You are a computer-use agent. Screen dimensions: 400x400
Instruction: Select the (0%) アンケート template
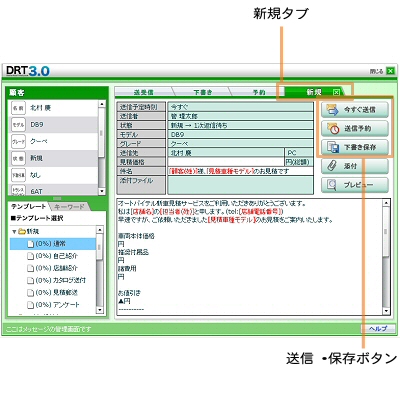(53, 305)
